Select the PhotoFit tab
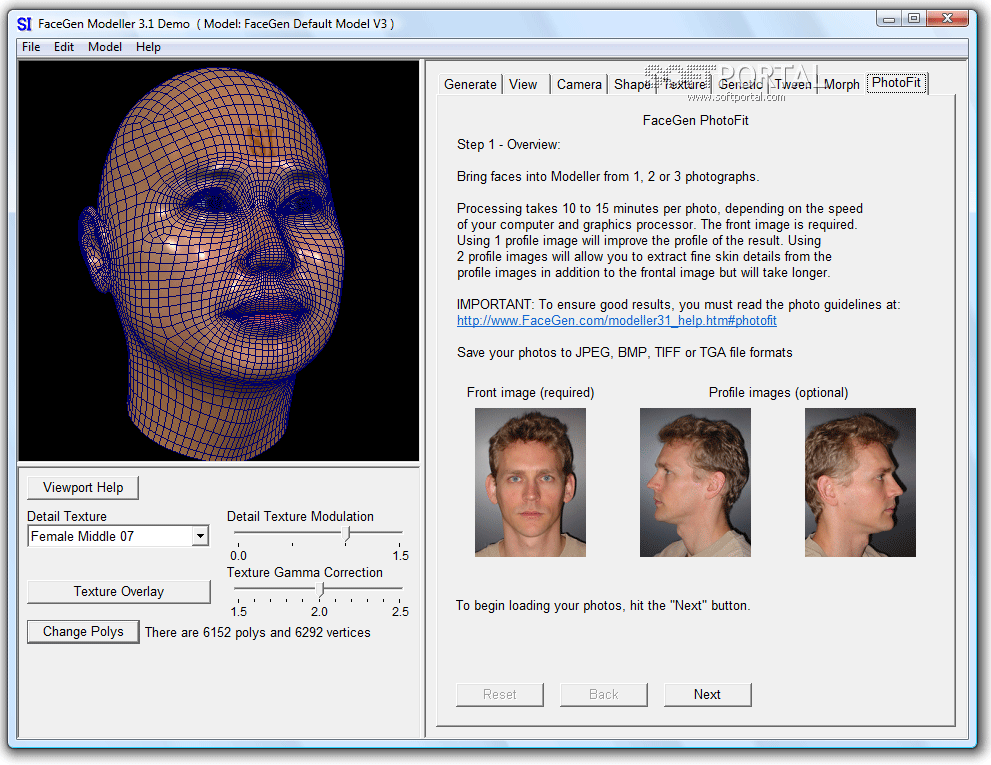 (896, 83)
